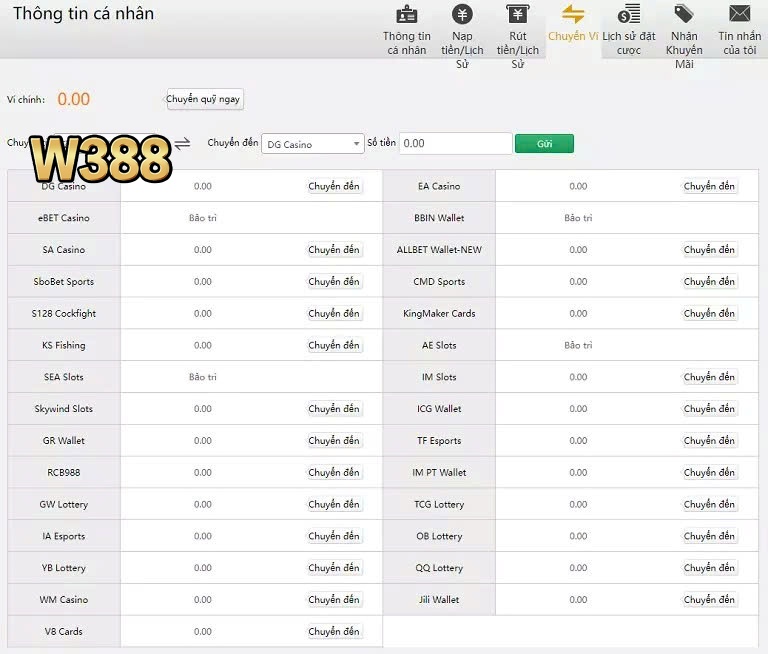768x654 pixels.
Task: Click Bảo trì status for eBET Casino
Action: click(203, 218)
